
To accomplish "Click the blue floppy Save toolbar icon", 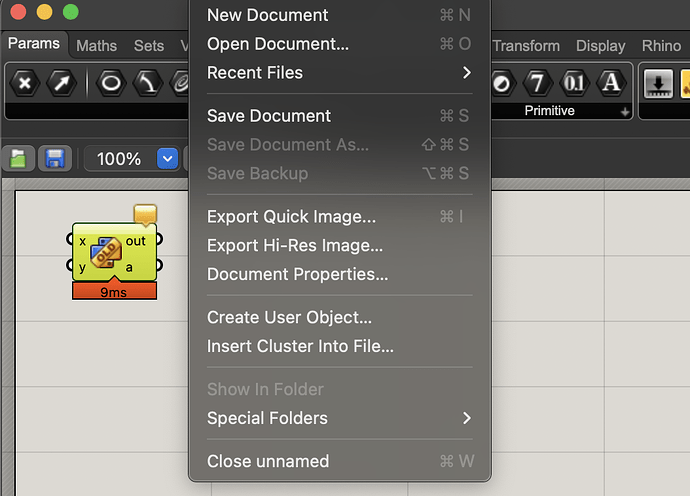I will click(x=55, y=158).
